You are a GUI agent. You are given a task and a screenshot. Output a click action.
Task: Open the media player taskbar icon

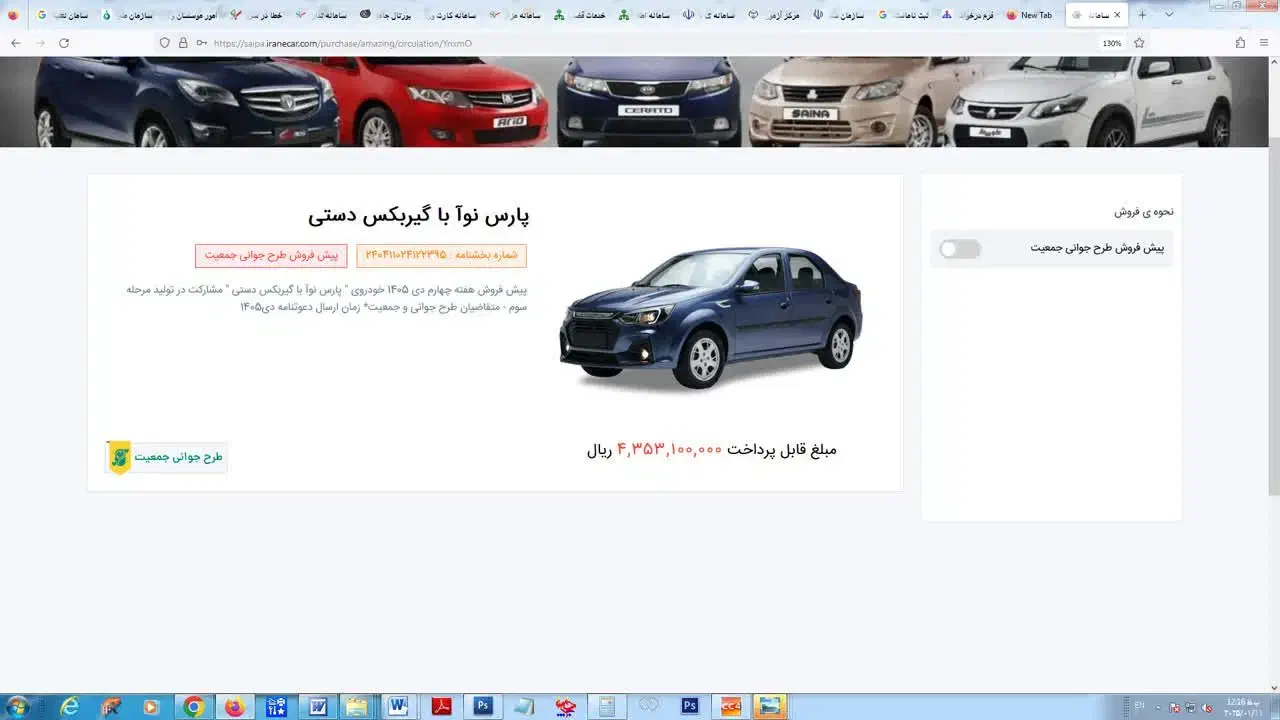[x=151, y=707]
